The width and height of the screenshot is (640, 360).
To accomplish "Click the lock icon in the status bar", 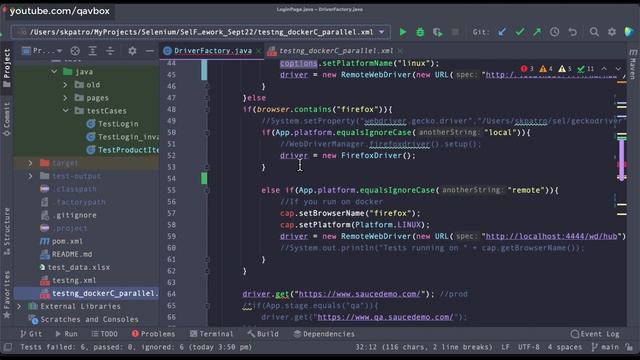I will point(629,347).
